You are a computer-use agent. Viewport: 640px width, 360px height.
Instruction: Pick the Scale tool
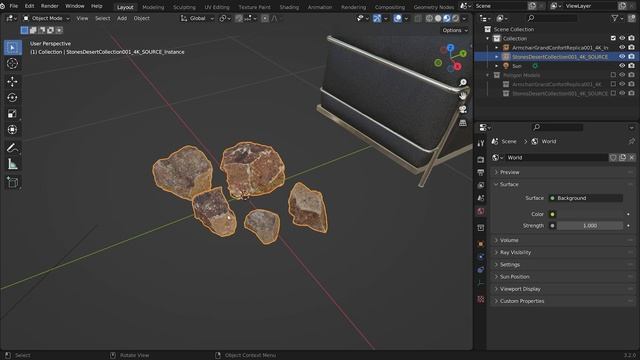[12, 113]
